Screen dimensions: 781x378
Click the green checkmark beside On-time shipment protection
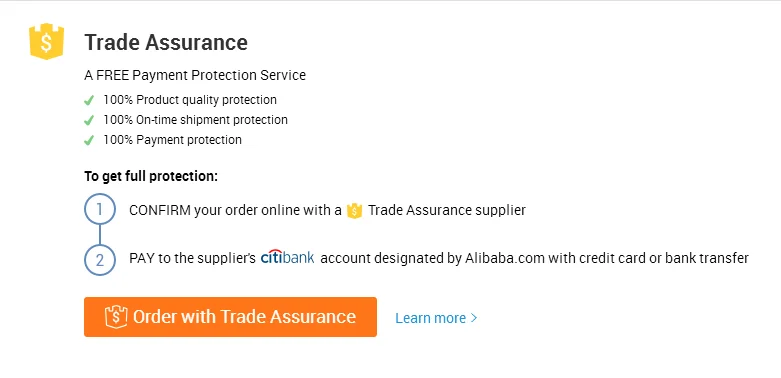pos(89,121)
